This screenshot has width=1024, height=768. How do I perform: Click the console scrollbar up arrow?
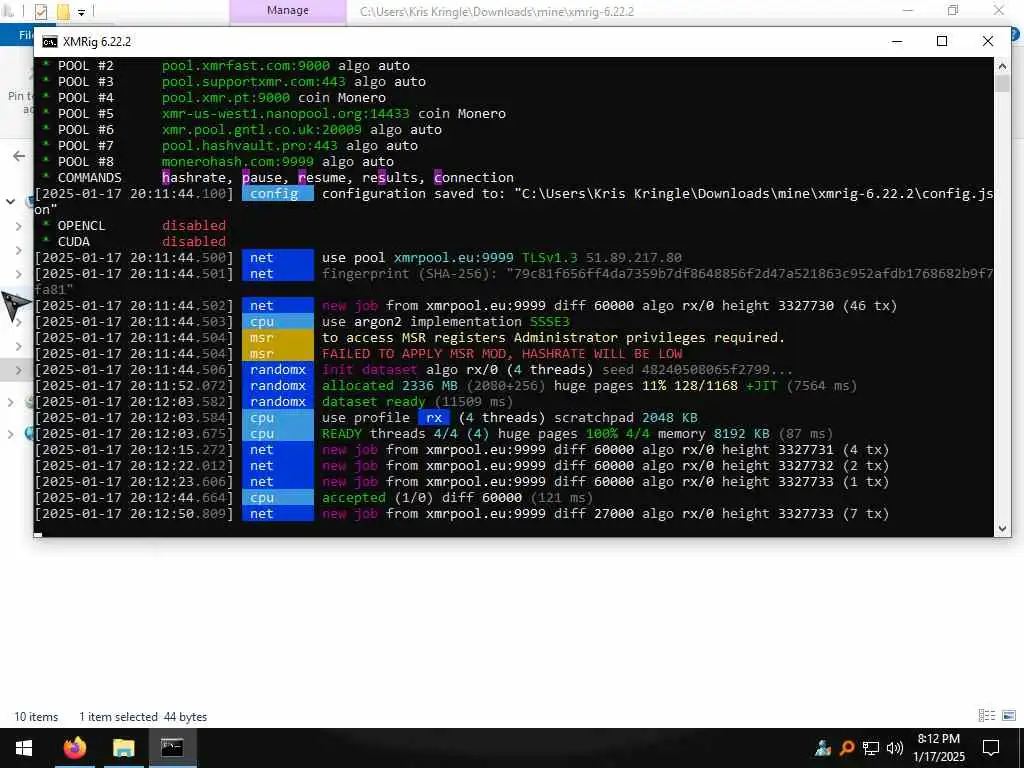click(1002, 65)
